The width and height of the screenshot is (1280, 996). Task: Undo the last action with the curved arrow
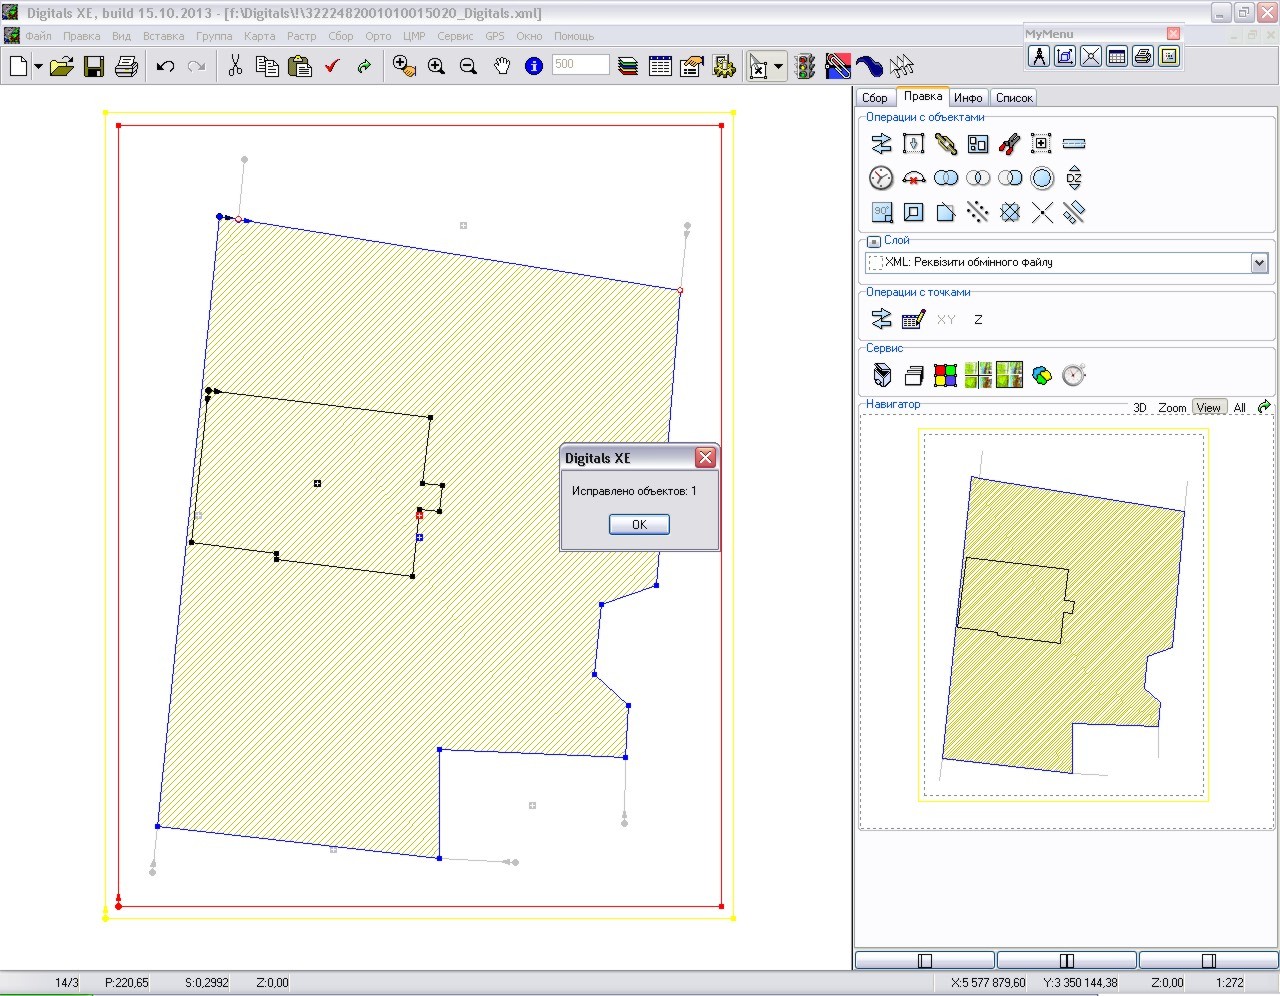click(166, 66)
